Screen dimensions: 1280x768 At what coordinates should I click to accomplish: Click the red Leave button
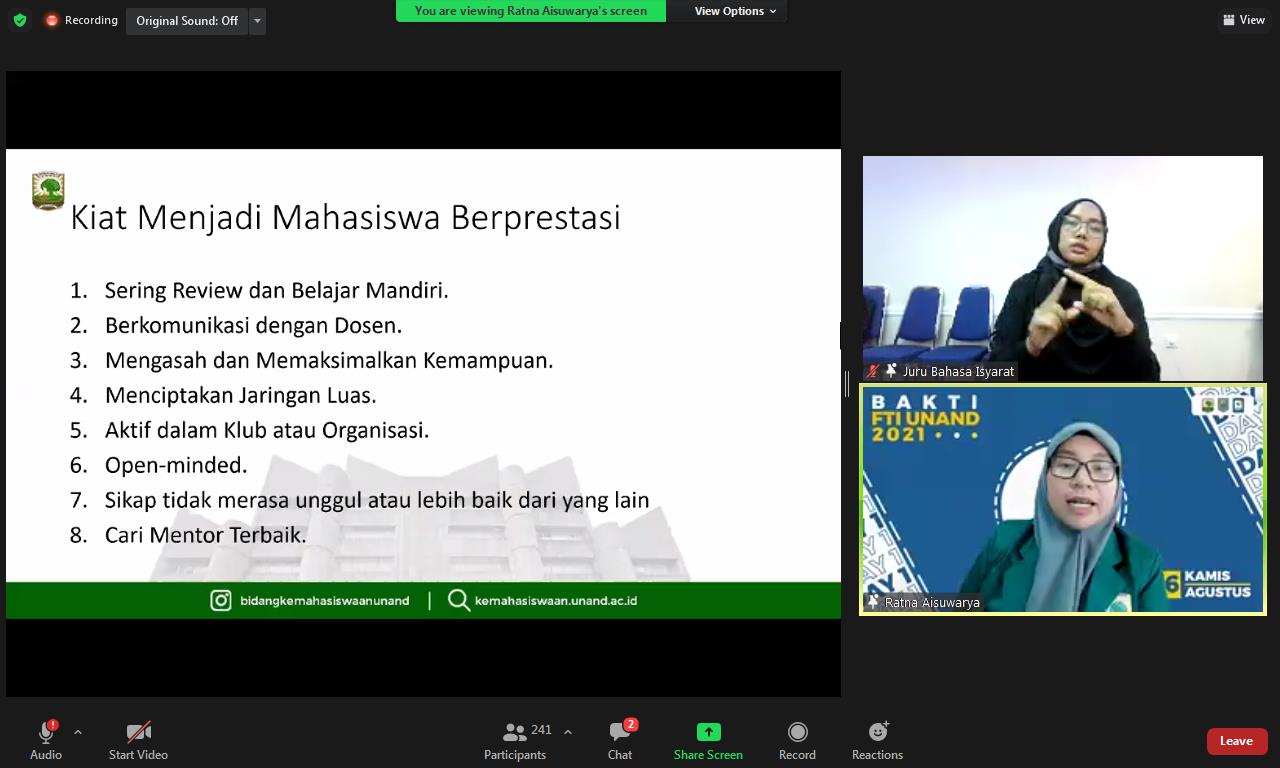pyautogui.click(x=1236, y=741)
